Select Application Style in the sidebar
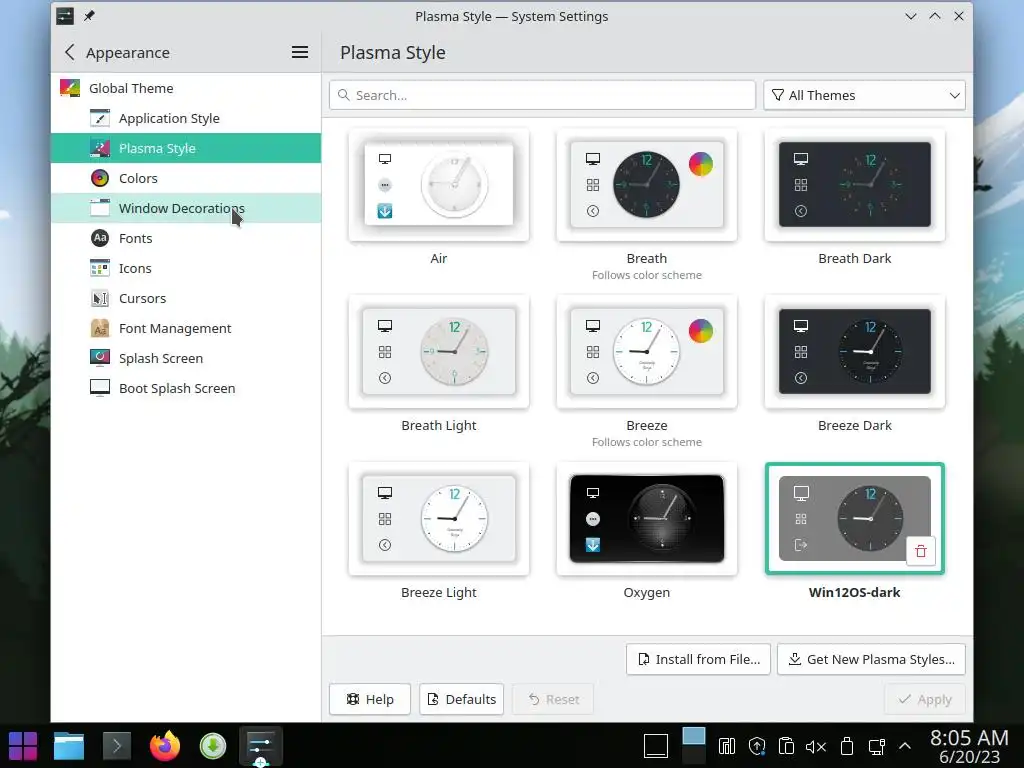 point(185,118)
